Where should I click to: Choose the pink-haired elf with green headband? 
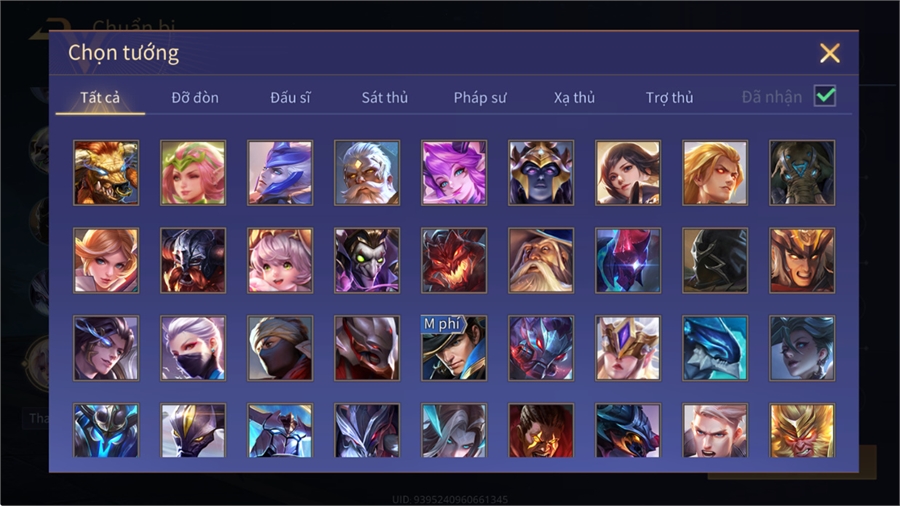193,173
